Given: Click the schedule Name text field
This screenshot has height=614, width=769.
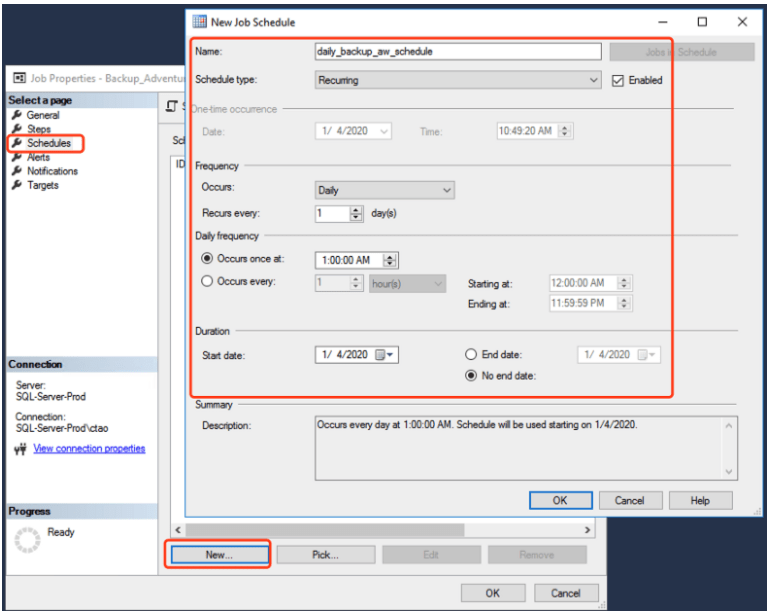Looking at the screenshot, I should [457, 51].
